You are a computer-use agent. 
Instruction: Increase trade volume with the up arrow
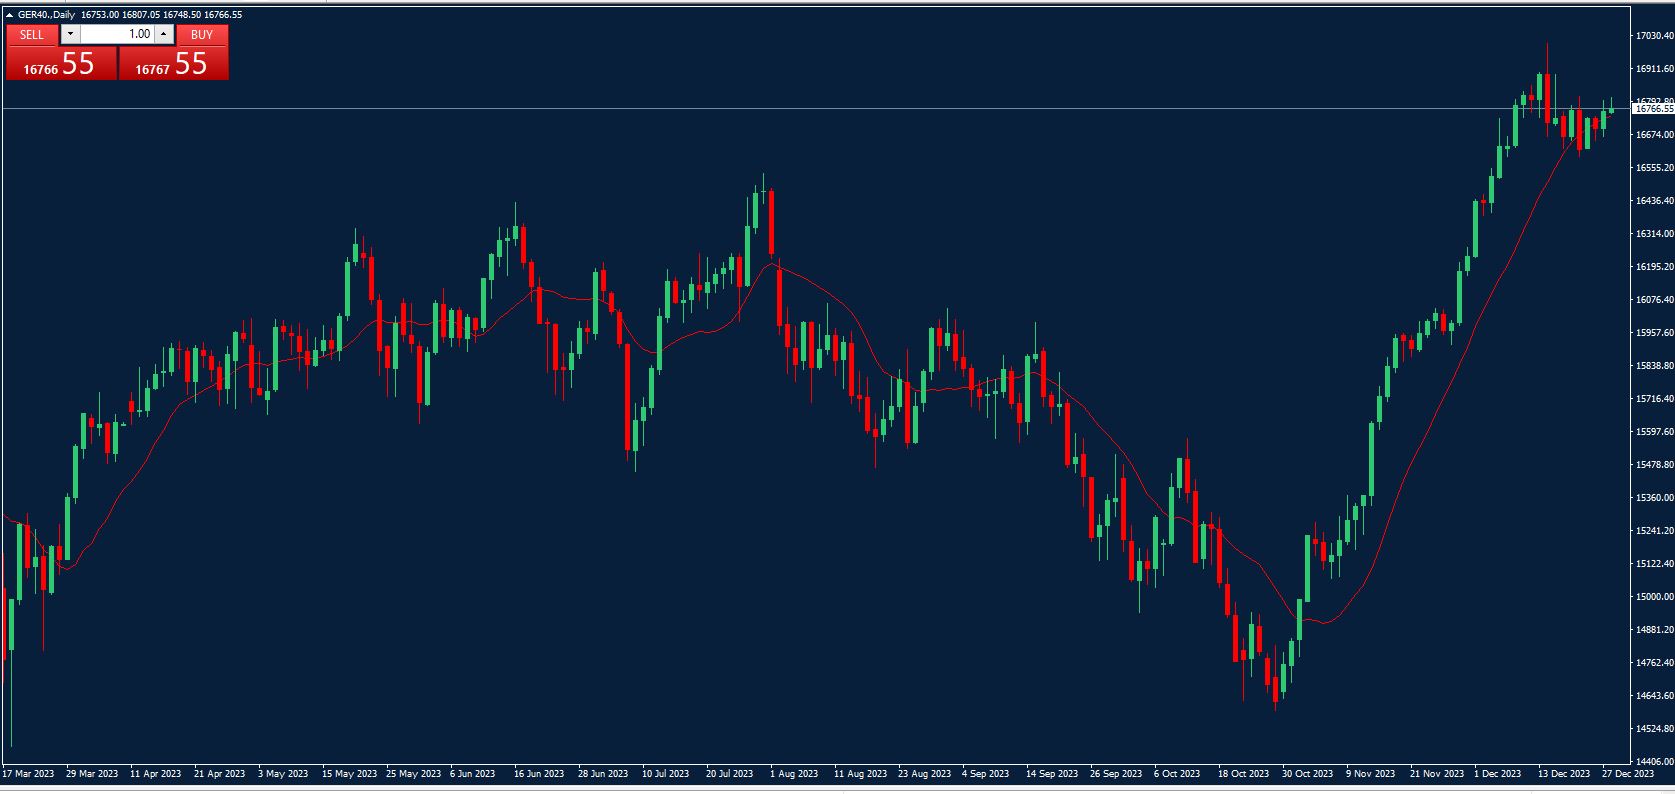(x=164, y=34)
